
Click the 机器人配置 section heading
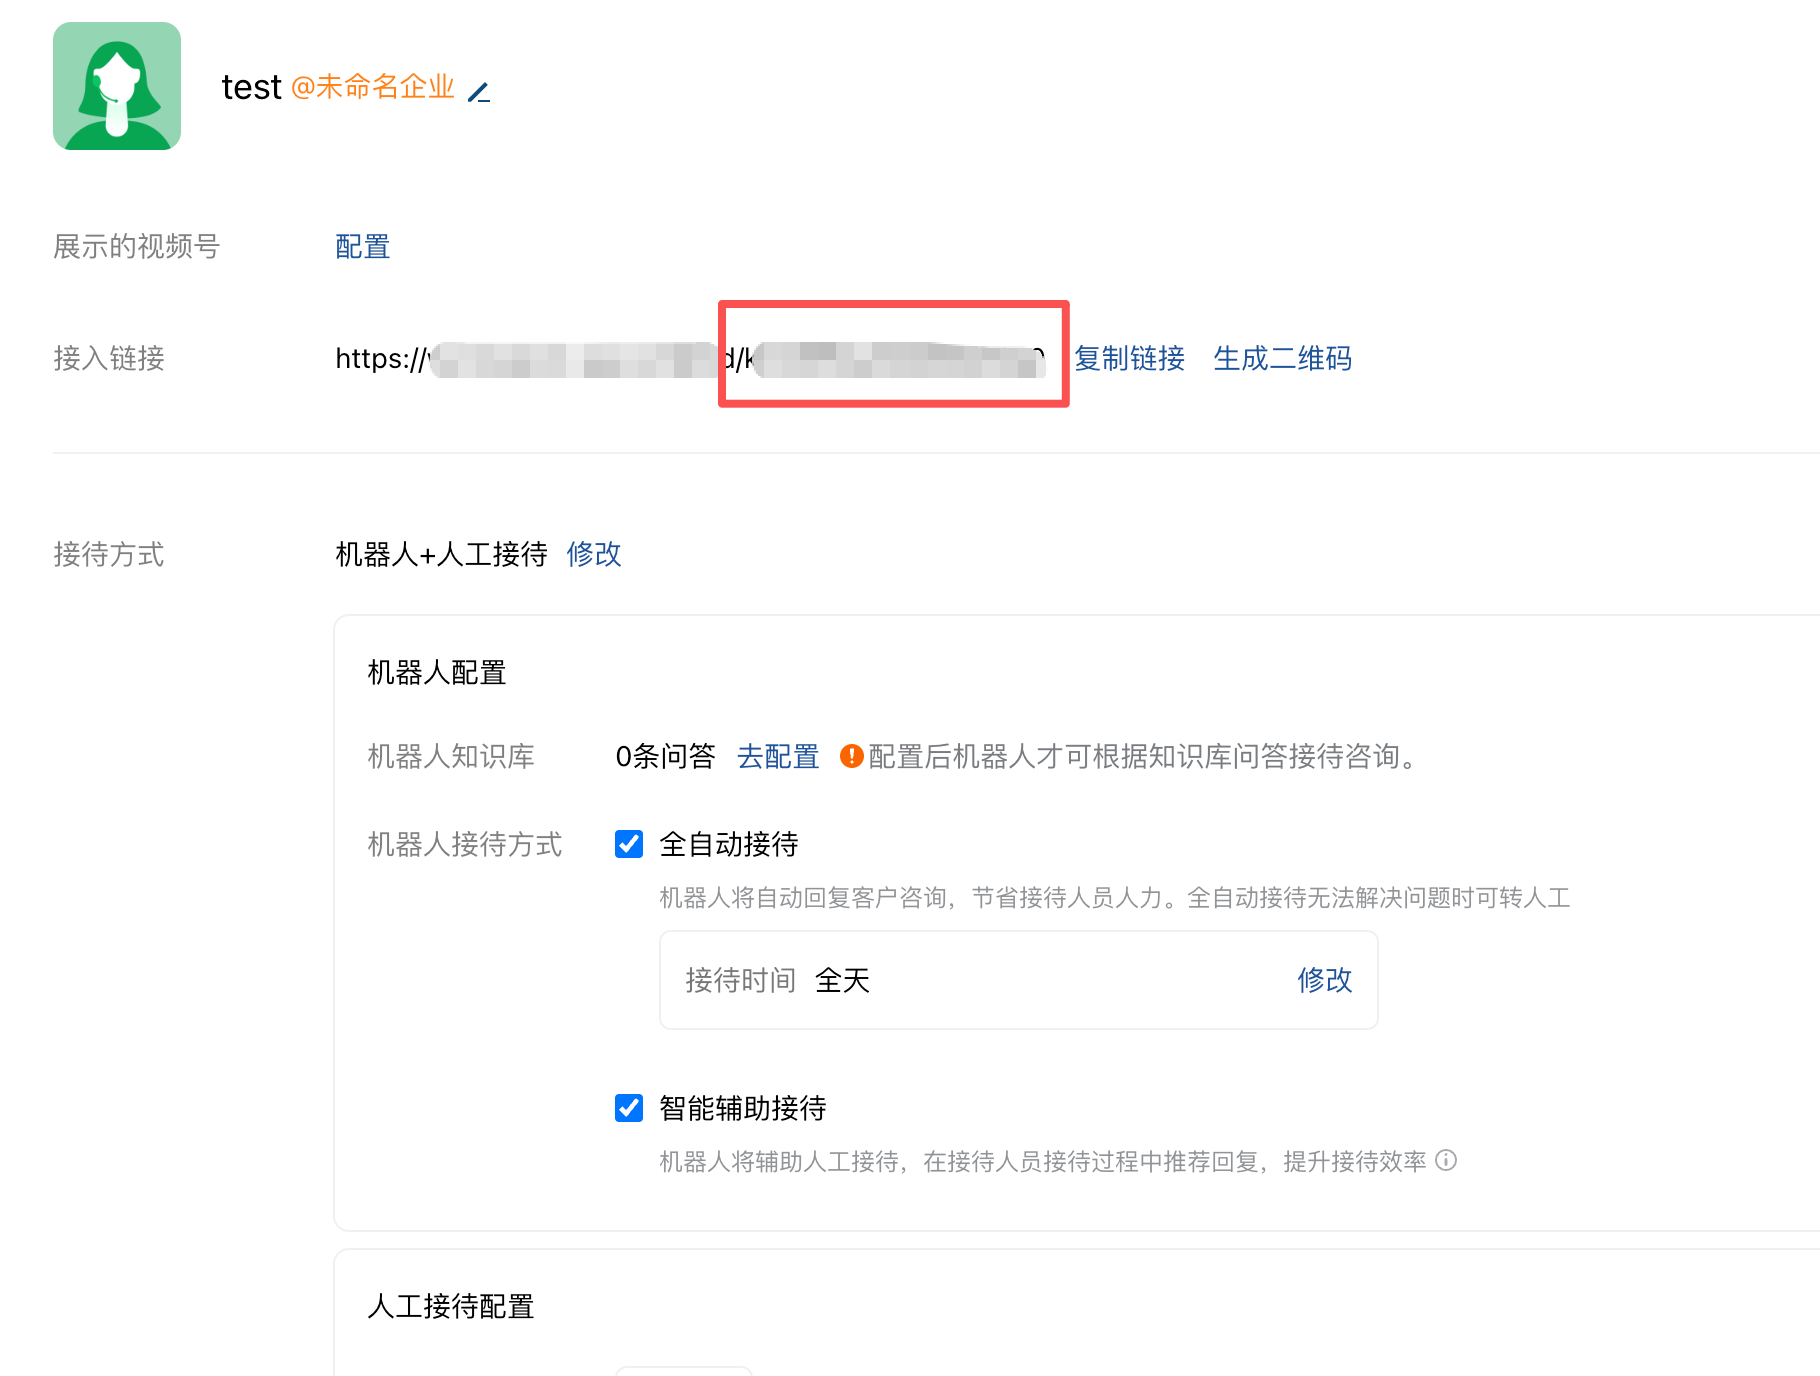pyautogui.click(x=437, y=673)
